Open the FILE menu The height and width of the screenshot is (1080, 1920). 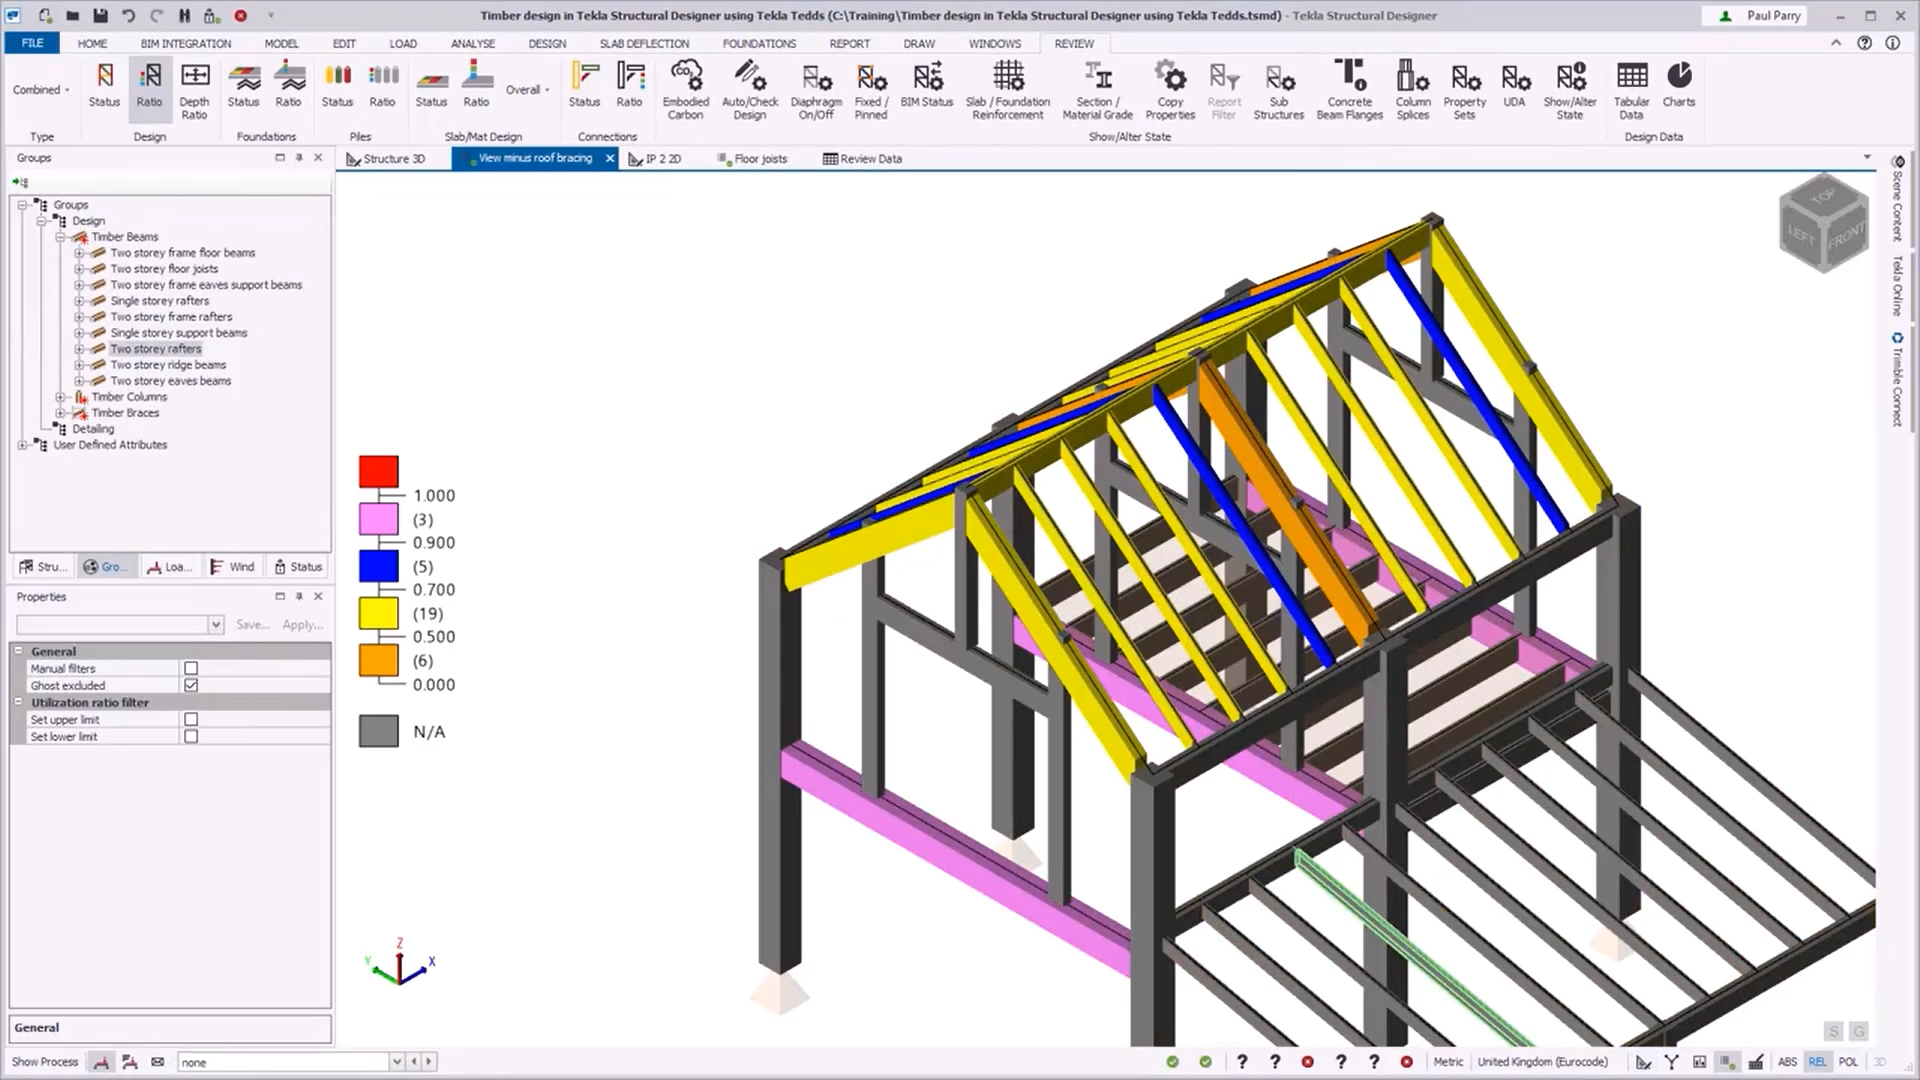click(x=32, y=43)
